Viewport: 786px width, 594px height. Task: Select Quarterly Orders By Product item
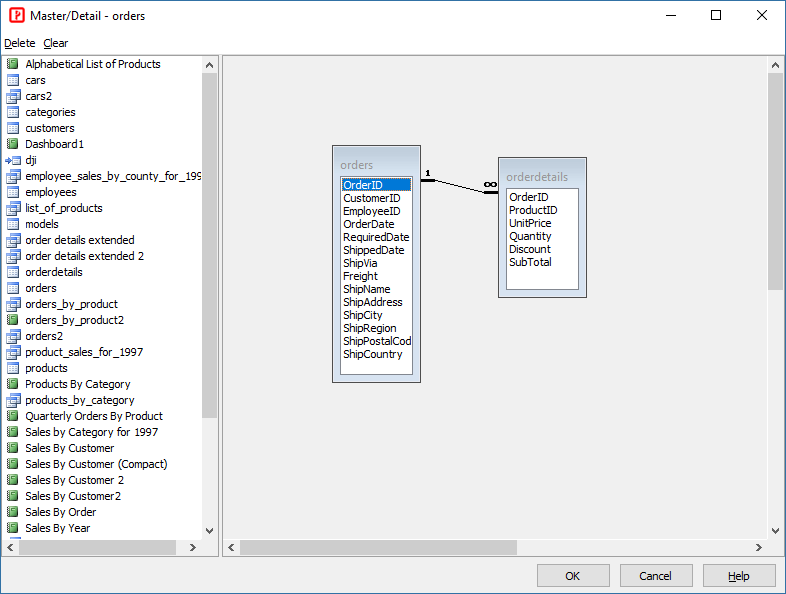94,416
